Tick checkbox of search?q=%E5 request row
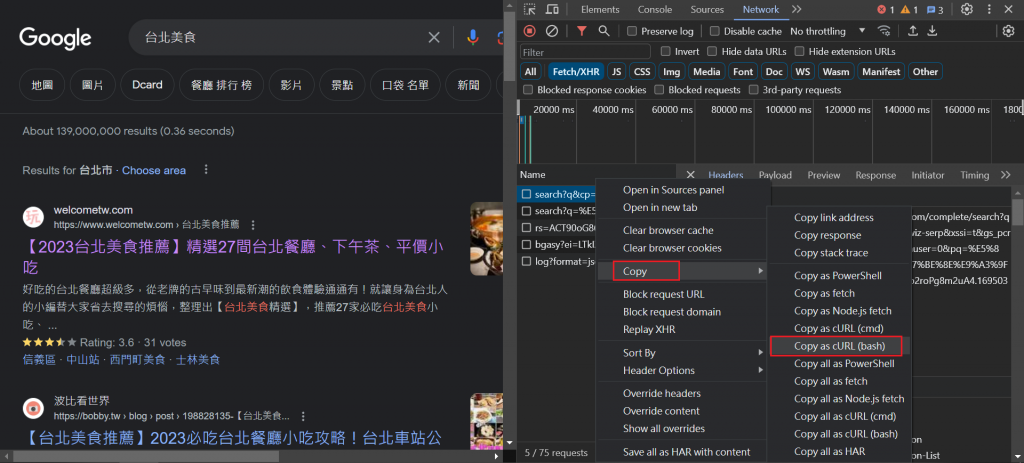Screen dimensions: 1024x463 coord(526,211)
